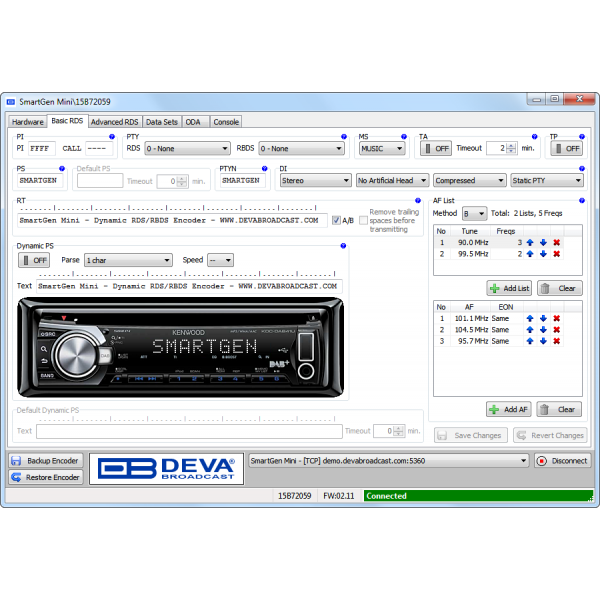Viewport: 600px width, 600px height.
Task: Click the PTY section blue help dot
Action: (344, 137)
